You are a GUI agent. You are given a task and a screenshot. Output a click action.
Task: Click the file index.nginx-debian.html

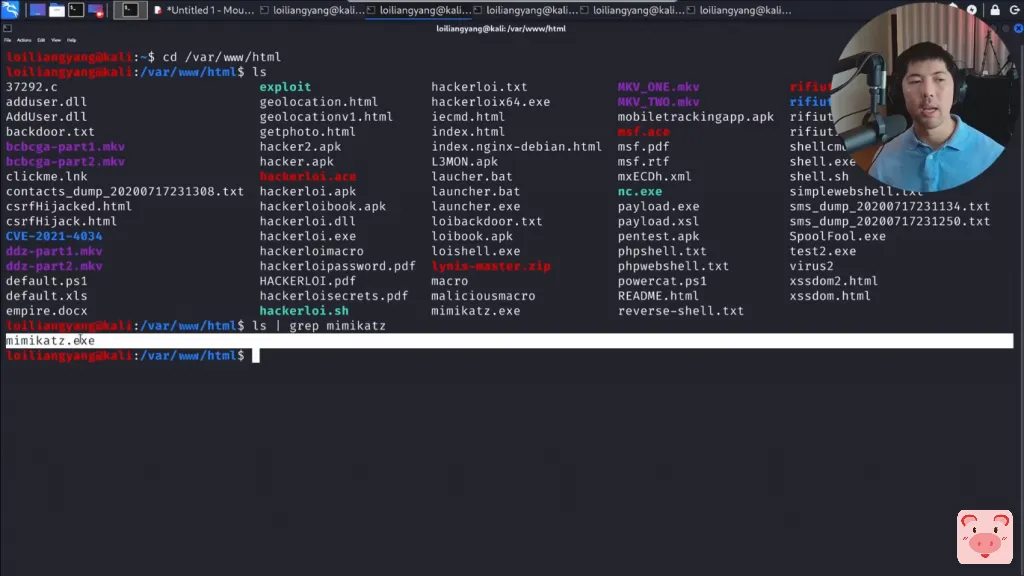pos(517,147)
